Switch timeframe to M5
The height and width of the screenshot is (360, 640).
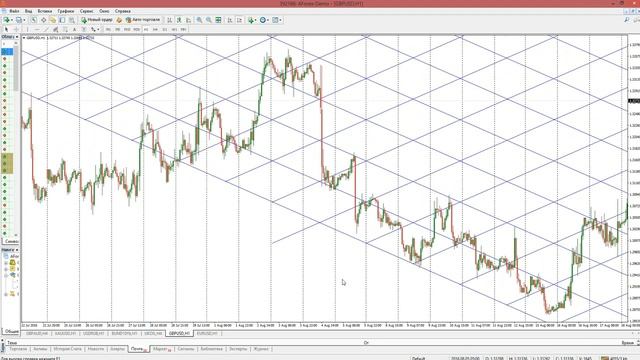pyautogui.click(x=118, y=29)
